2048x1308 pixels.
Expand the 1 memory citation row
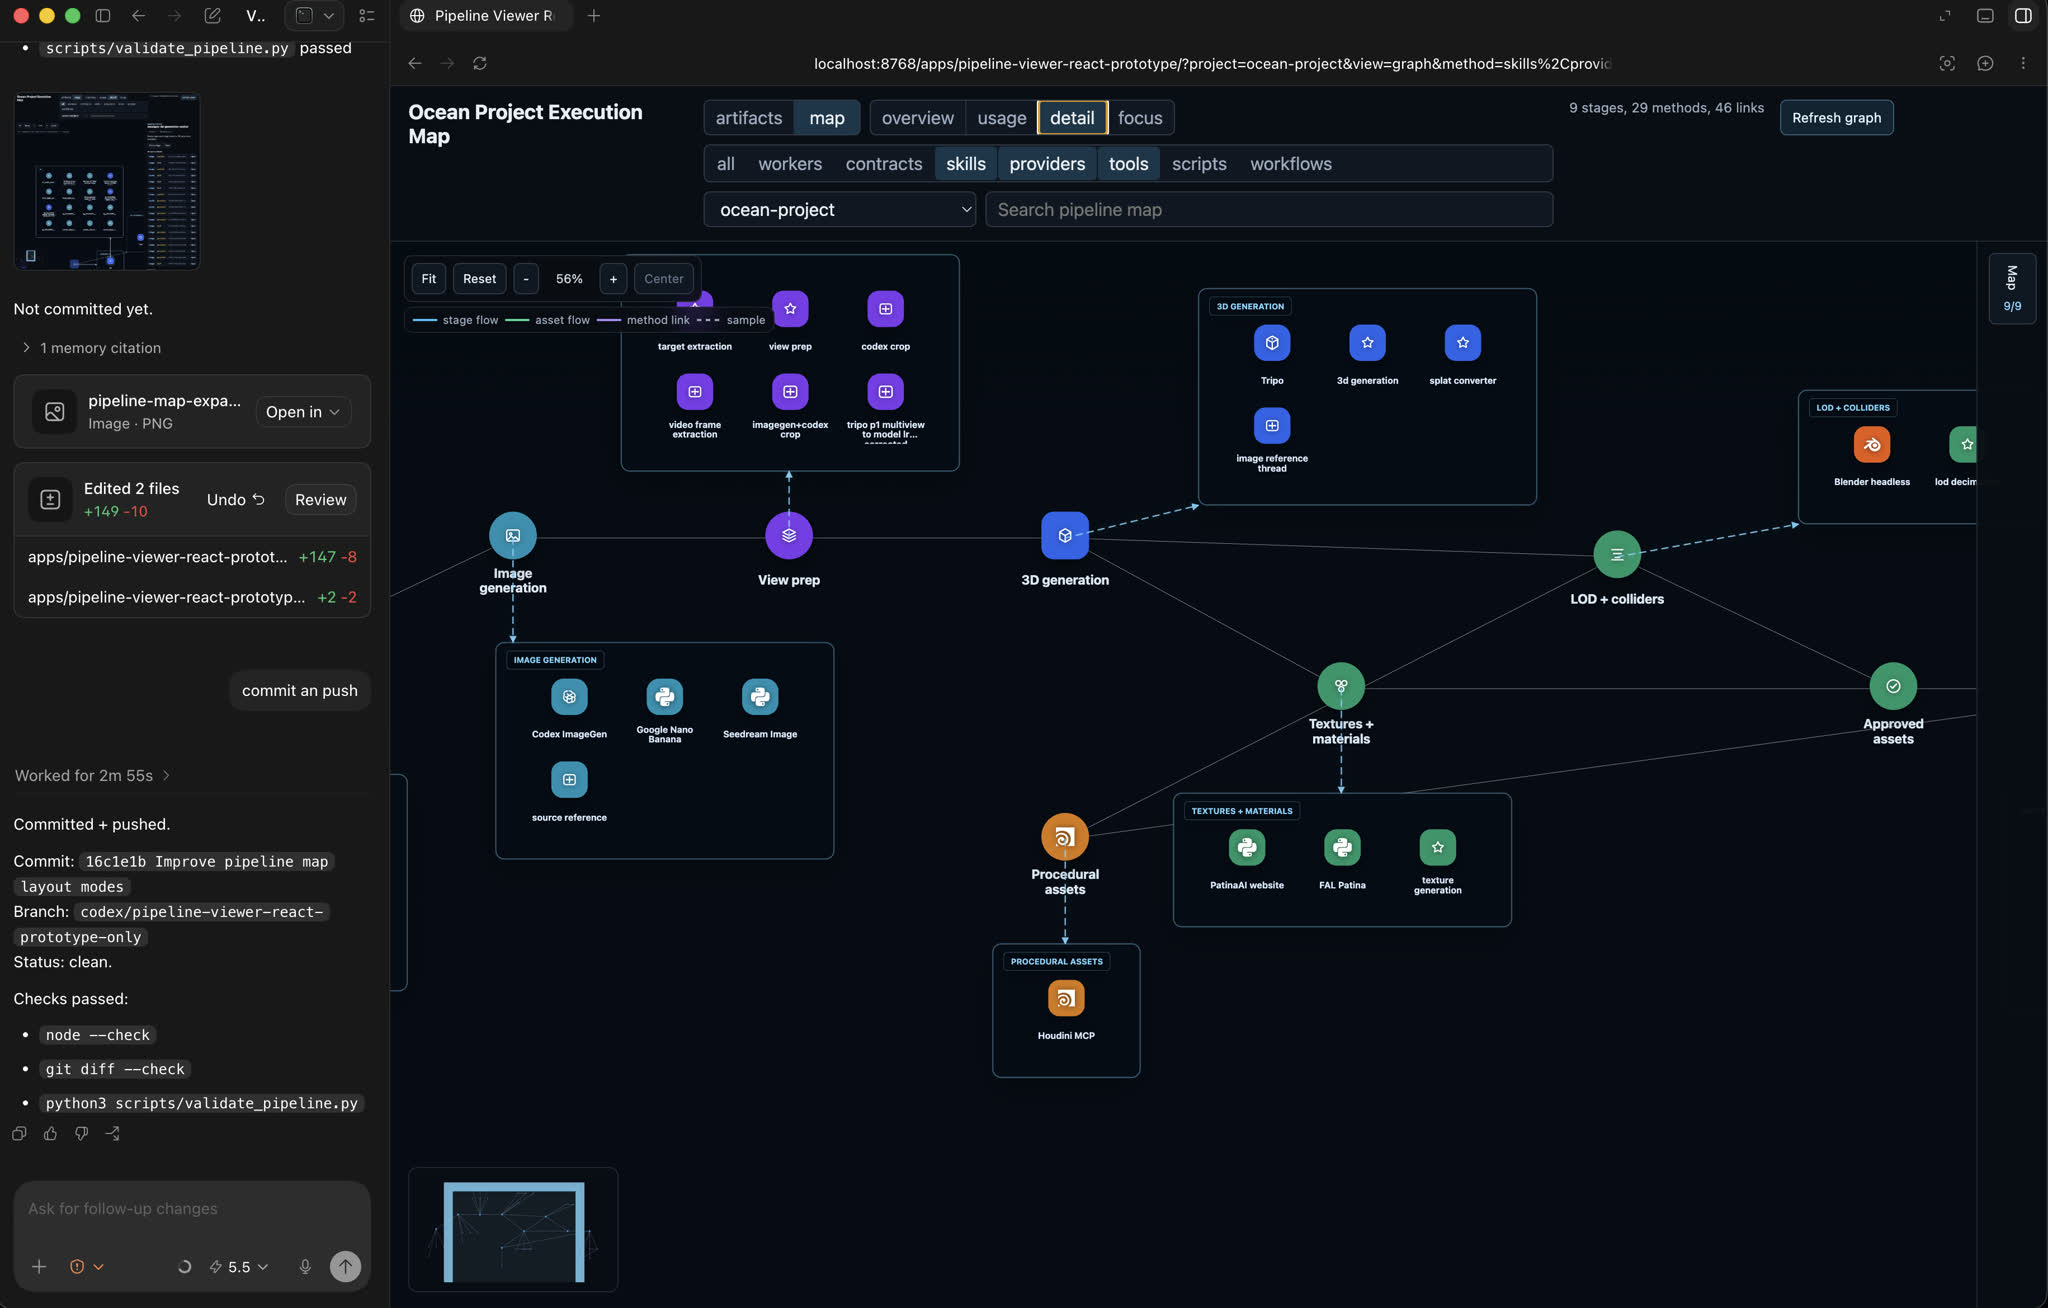pyautogui.click(x=92, y=348)
